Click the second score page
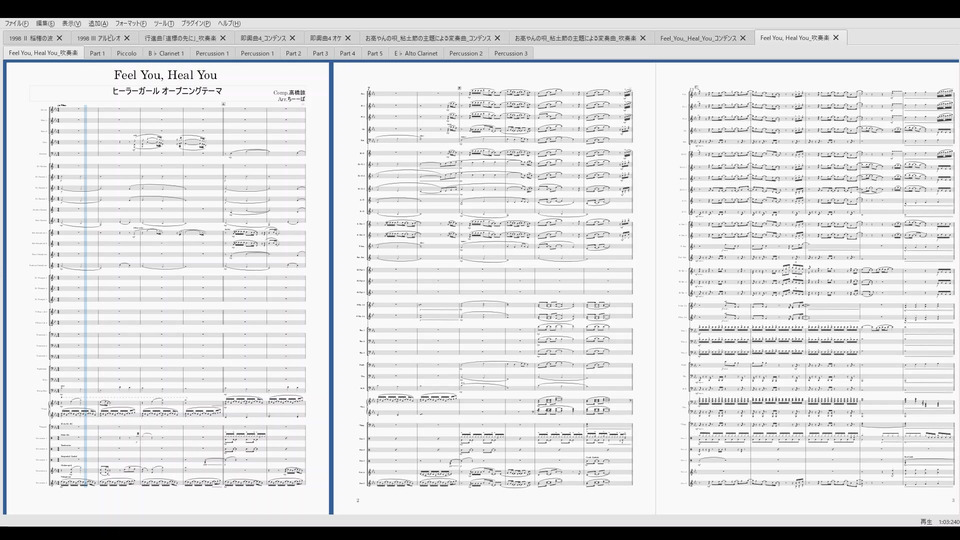Viewport: 960px width, 540px height. [494, 288]
